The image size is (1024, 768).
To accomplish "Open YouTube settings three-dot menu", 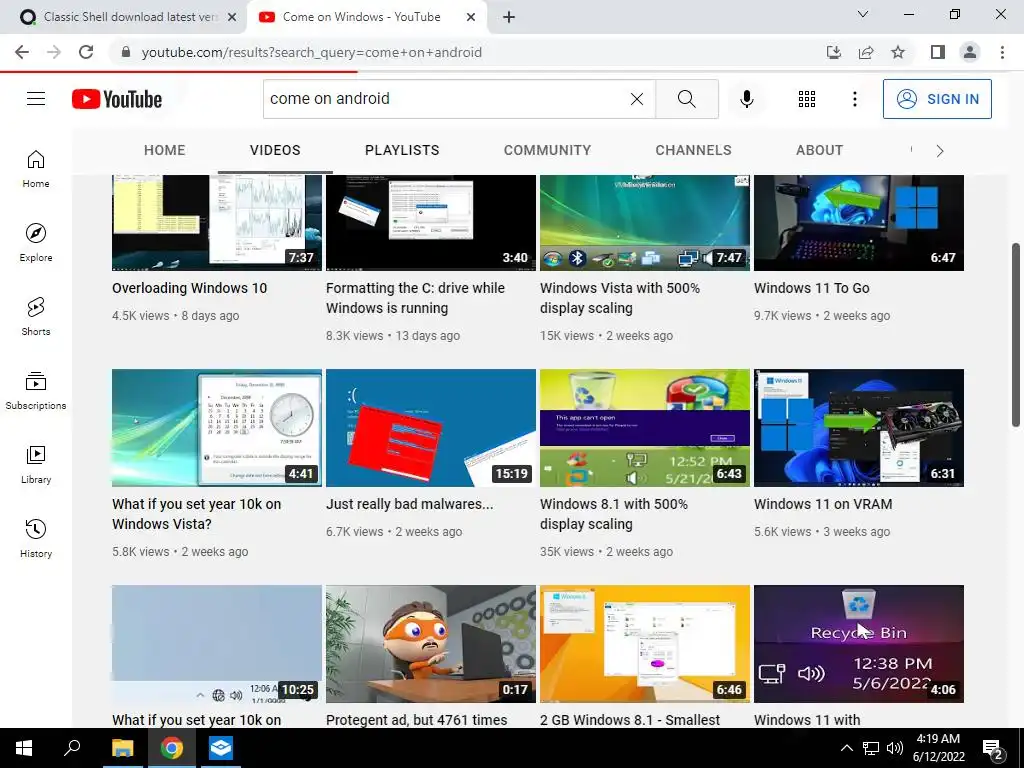I will tap(854, 99).
